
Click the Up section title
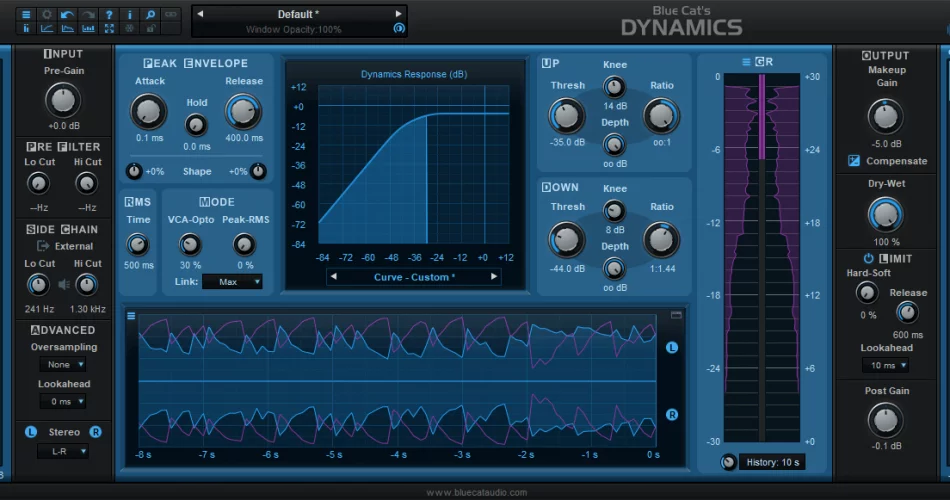point(551,63)
